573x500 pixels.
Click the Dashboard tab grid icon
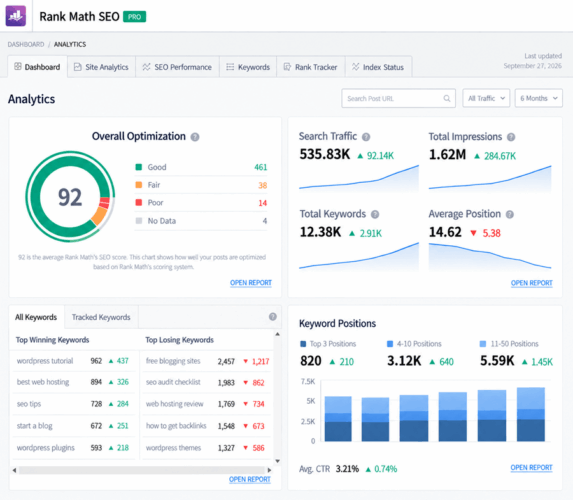click(18, 66)
